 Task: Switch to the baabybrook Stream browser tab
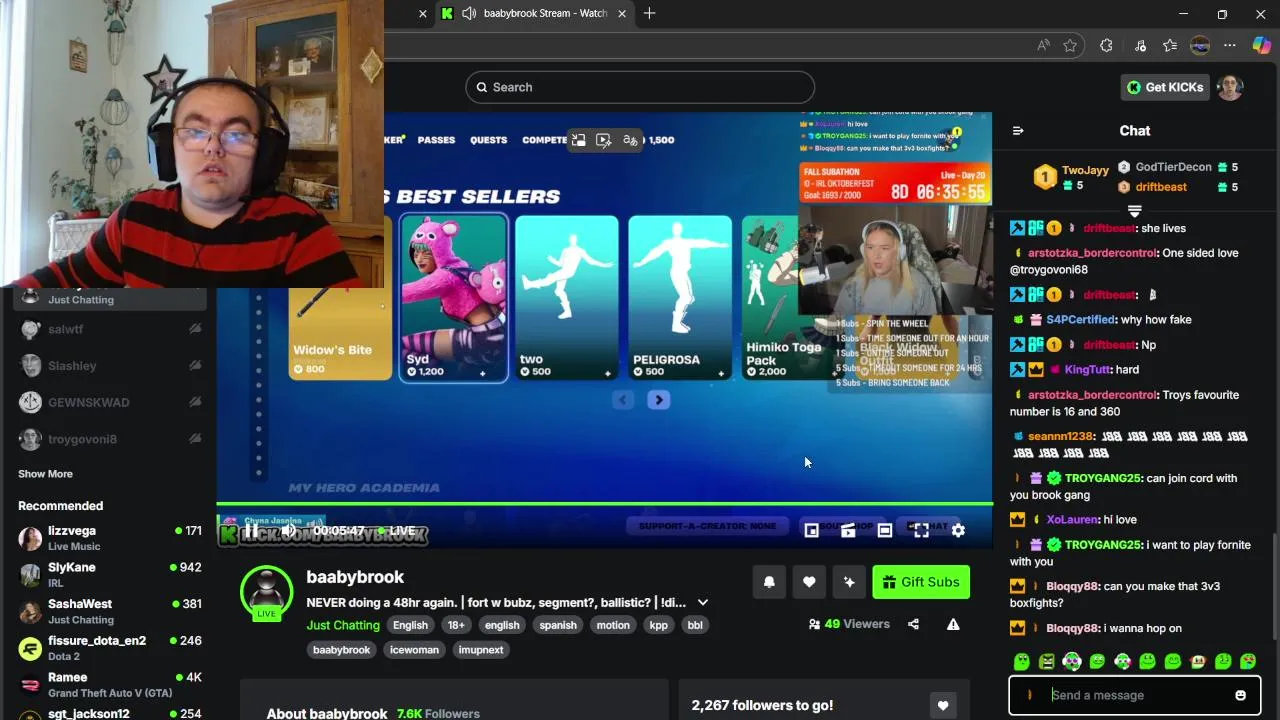coord(535,13)
